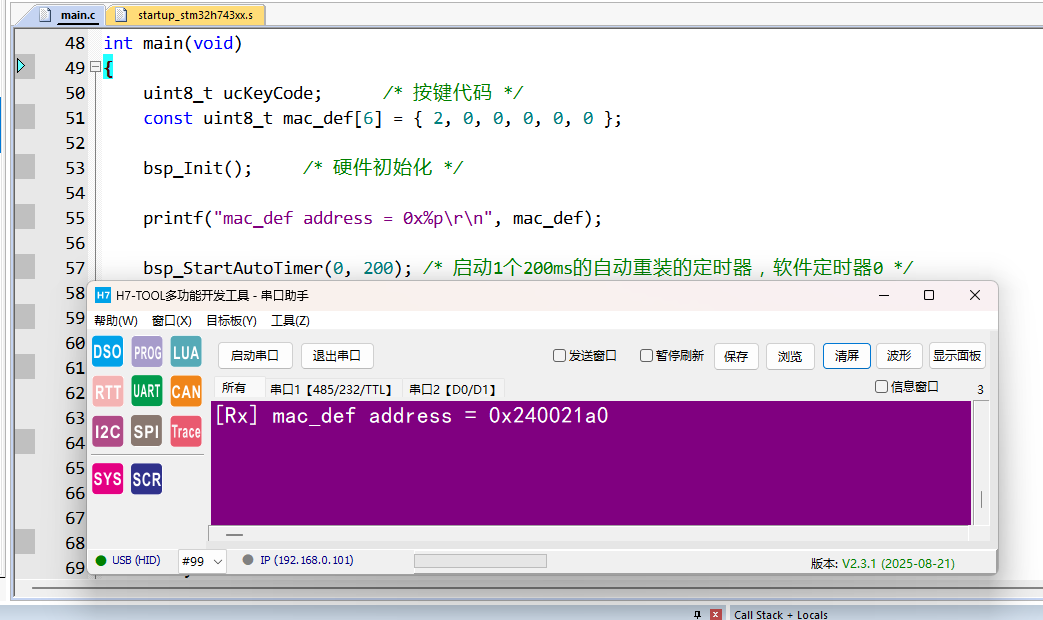Click the 清屏 clear screen button

click(847, 356)
